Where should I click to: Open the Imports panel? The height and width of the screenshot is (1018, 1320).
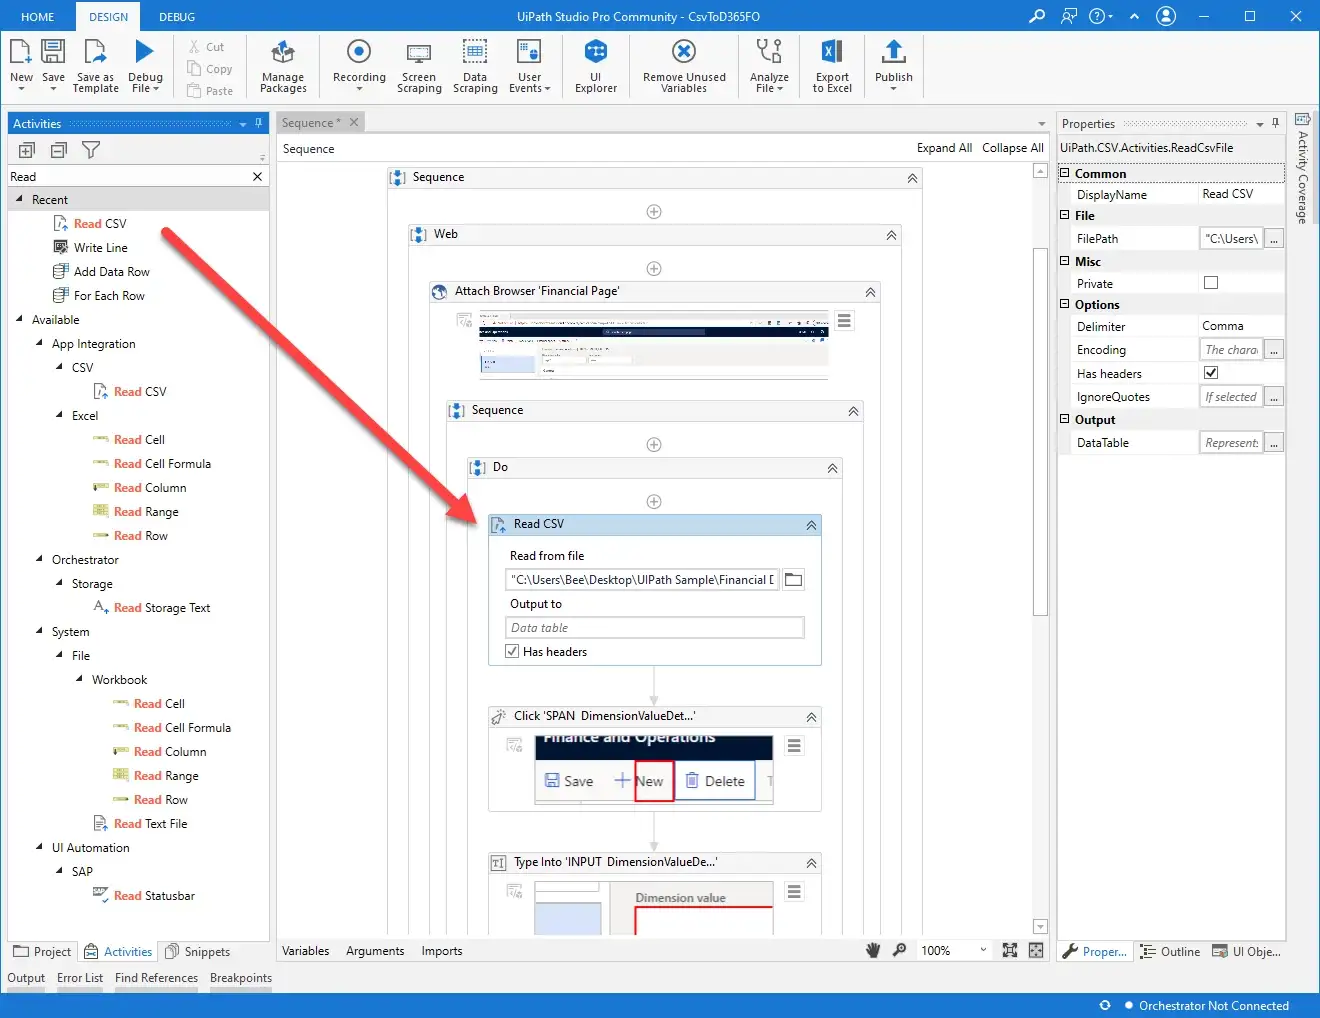point(442,951)
